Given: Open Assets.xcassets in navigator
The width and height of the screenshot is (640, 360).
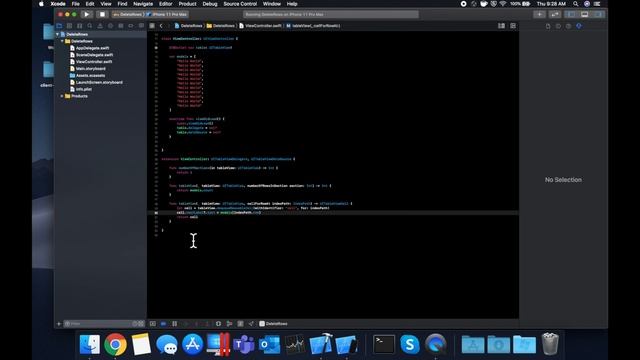Looking at the screenshot, I should tap(90, 76).
